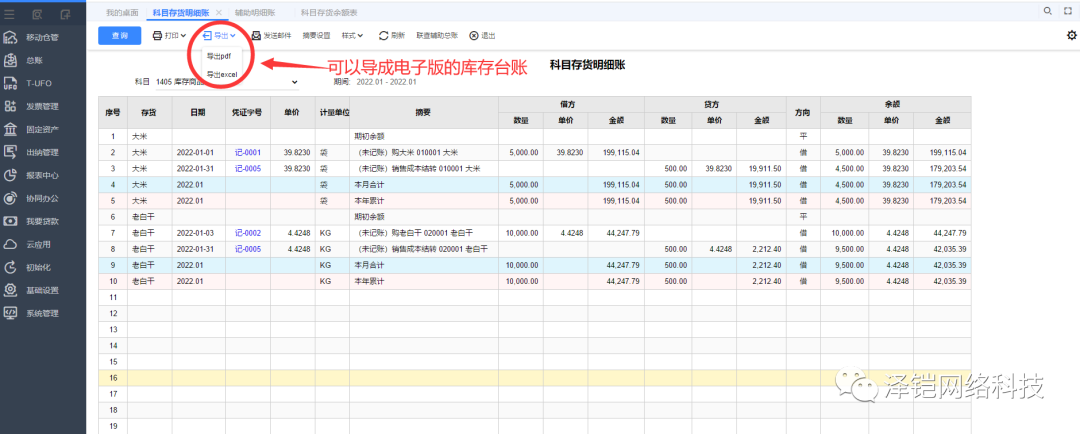1080x434 pixels.
Task: Open 报表中心 from the sidebar
Action: [41, 175]
